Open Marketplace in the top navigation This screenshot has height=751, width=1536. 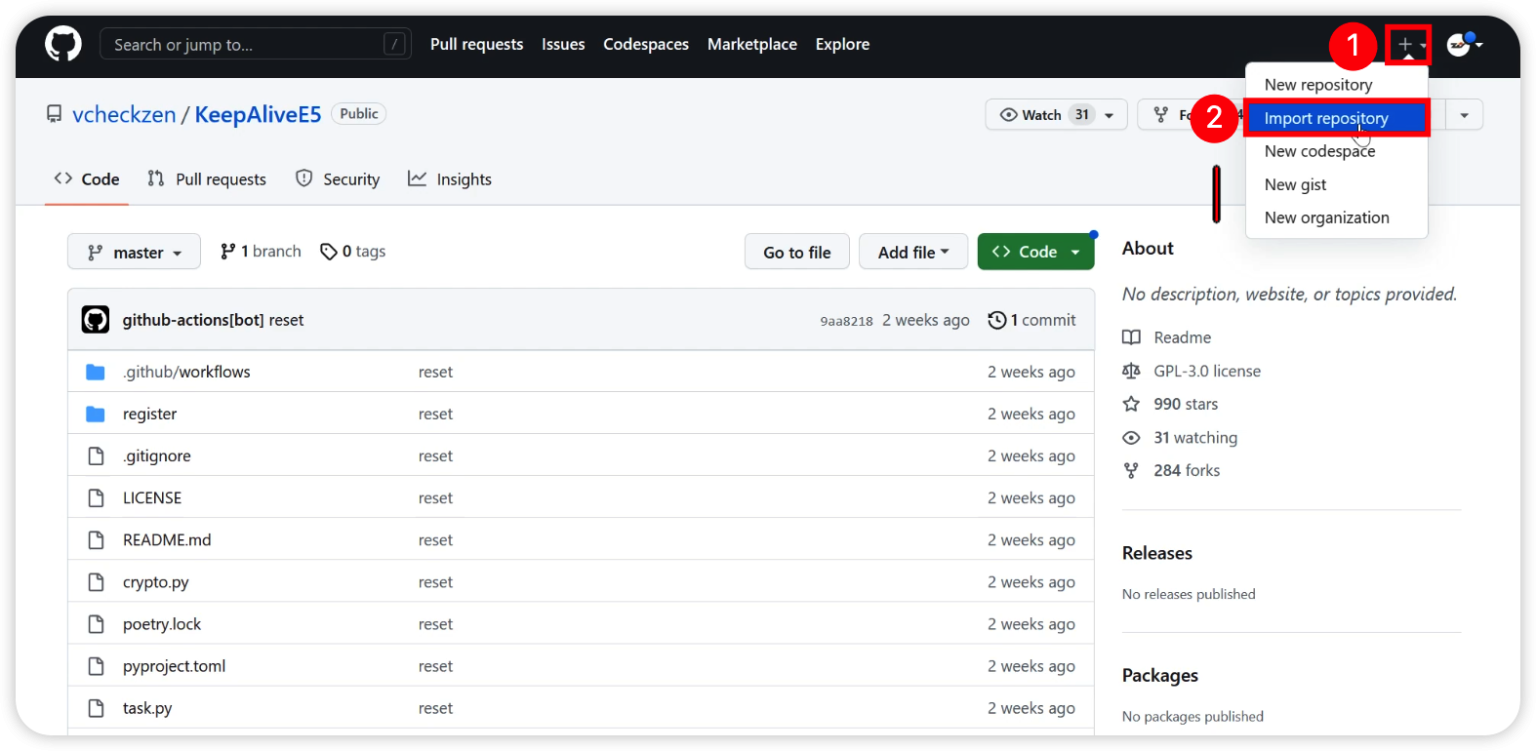coord(752,44)
